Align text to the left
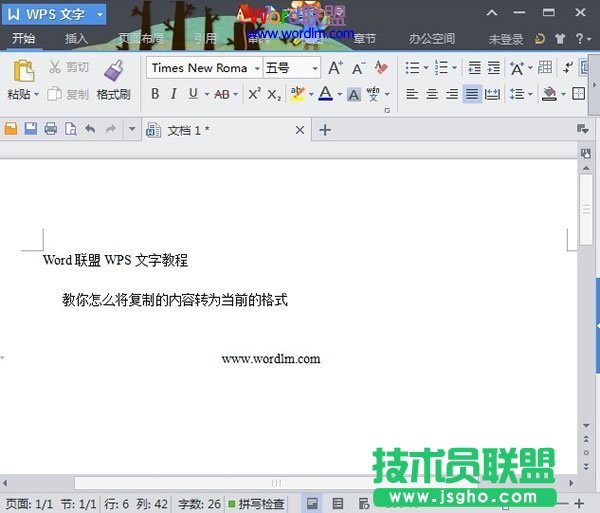Screen dimensions: 600x513 [x=412, y=94]
